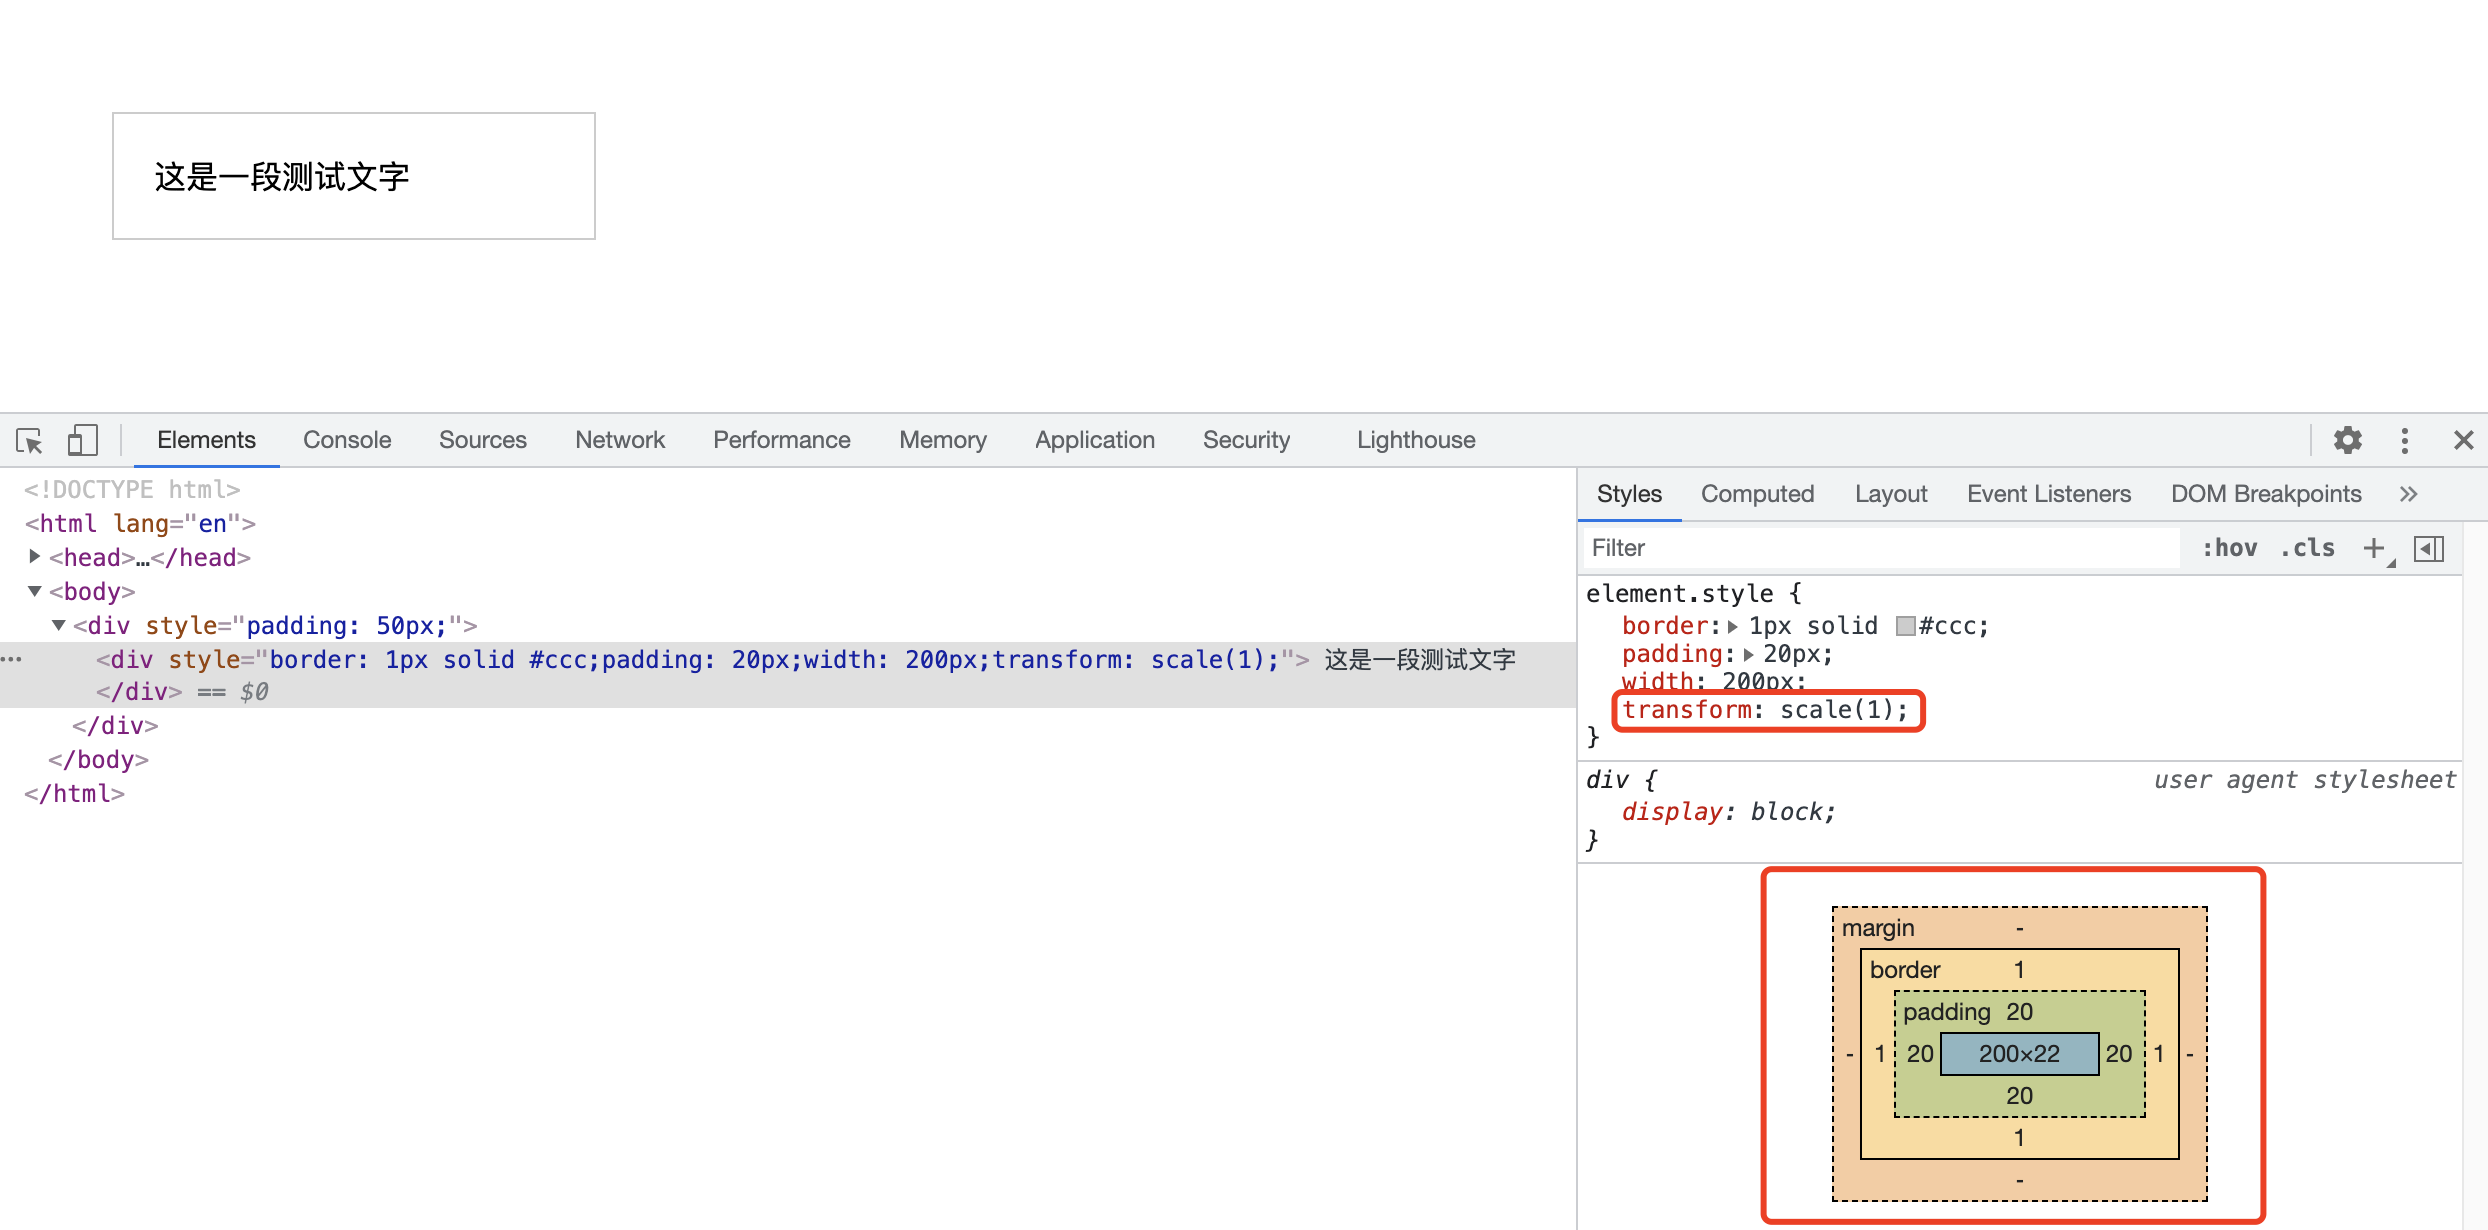Open the Network tab
Screen dimensions: 2488x1230
tap(619, 440)
